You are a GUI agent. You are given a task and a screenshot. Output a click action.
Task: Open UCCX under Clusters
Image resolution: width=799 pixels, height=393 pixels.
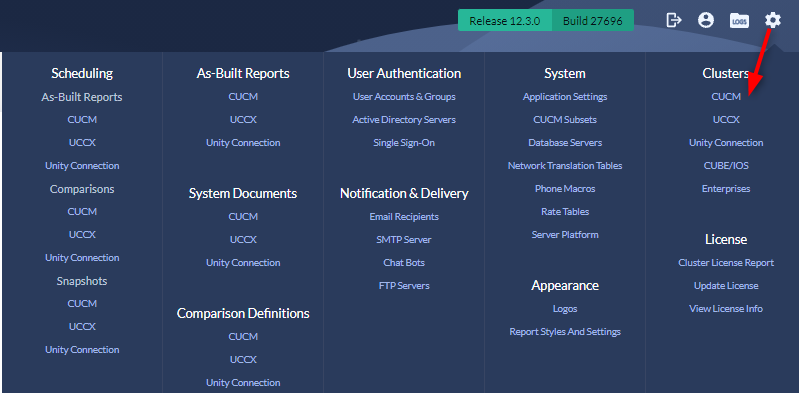point(726,119)
